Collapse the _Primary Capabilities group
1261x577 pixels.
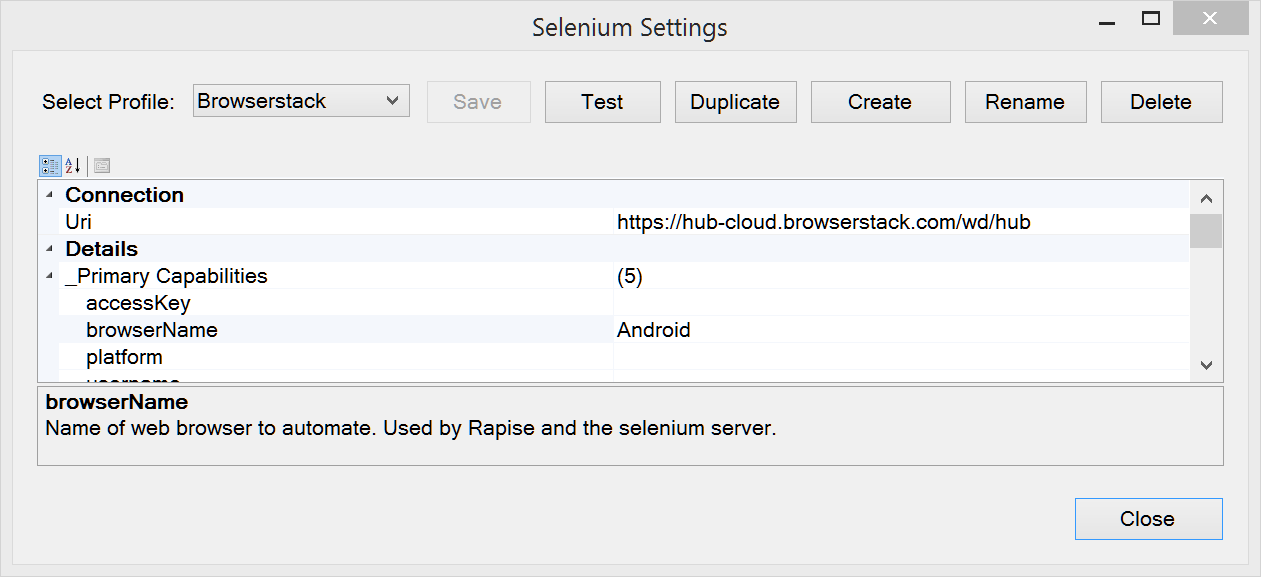49,276
